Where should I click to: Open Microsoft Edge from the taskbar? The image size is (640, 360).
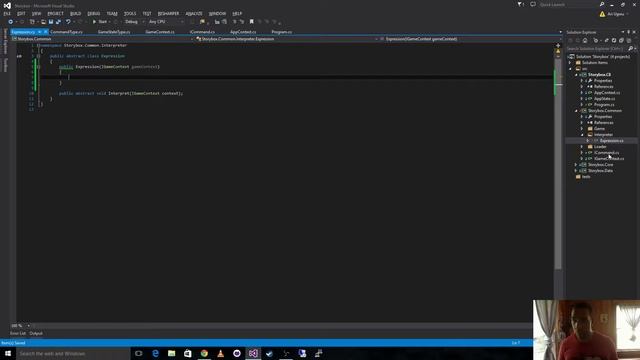[155, 353]
